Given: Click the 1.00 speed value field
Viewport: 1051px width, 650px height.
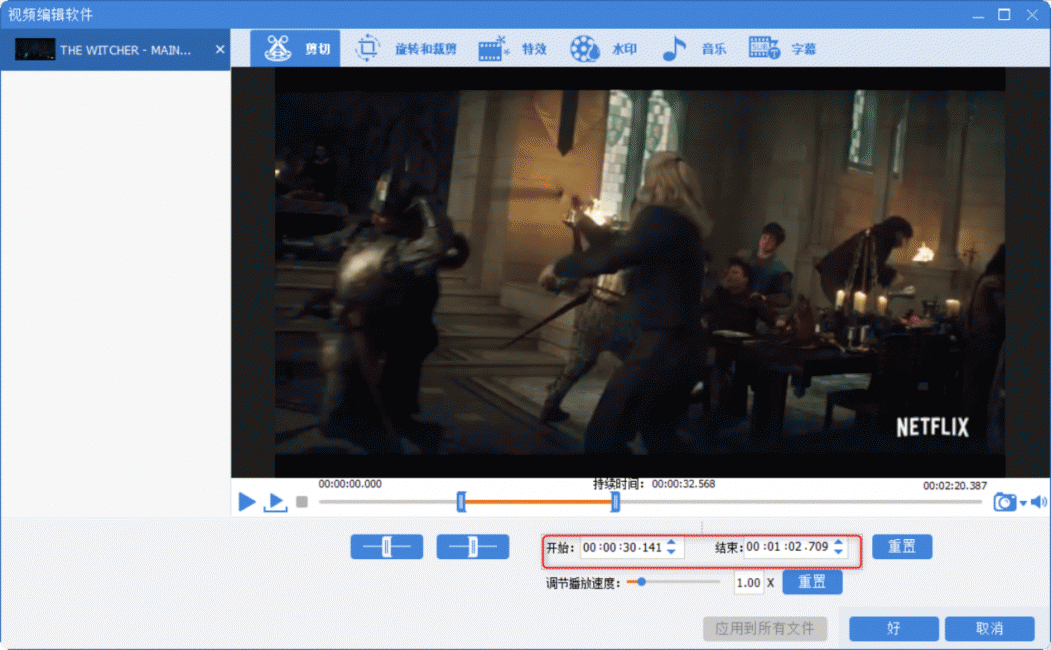Looking at the screenshot, I should point(748,583).
